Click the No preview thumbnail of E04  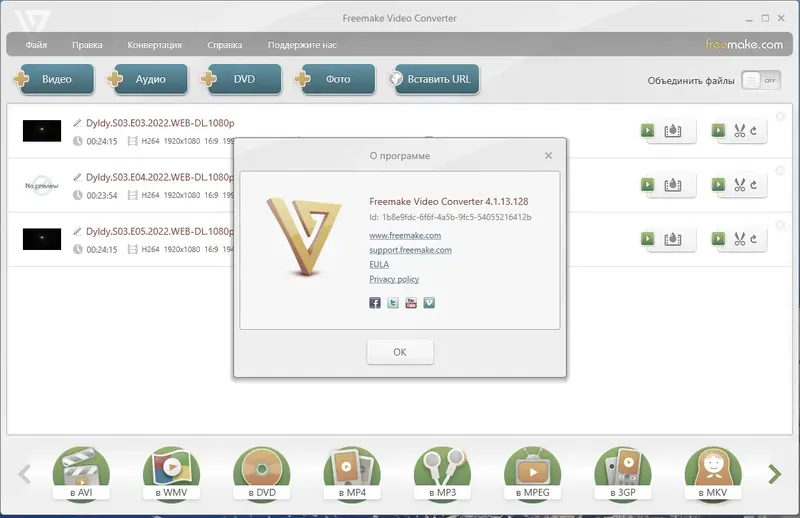[42, 185]
